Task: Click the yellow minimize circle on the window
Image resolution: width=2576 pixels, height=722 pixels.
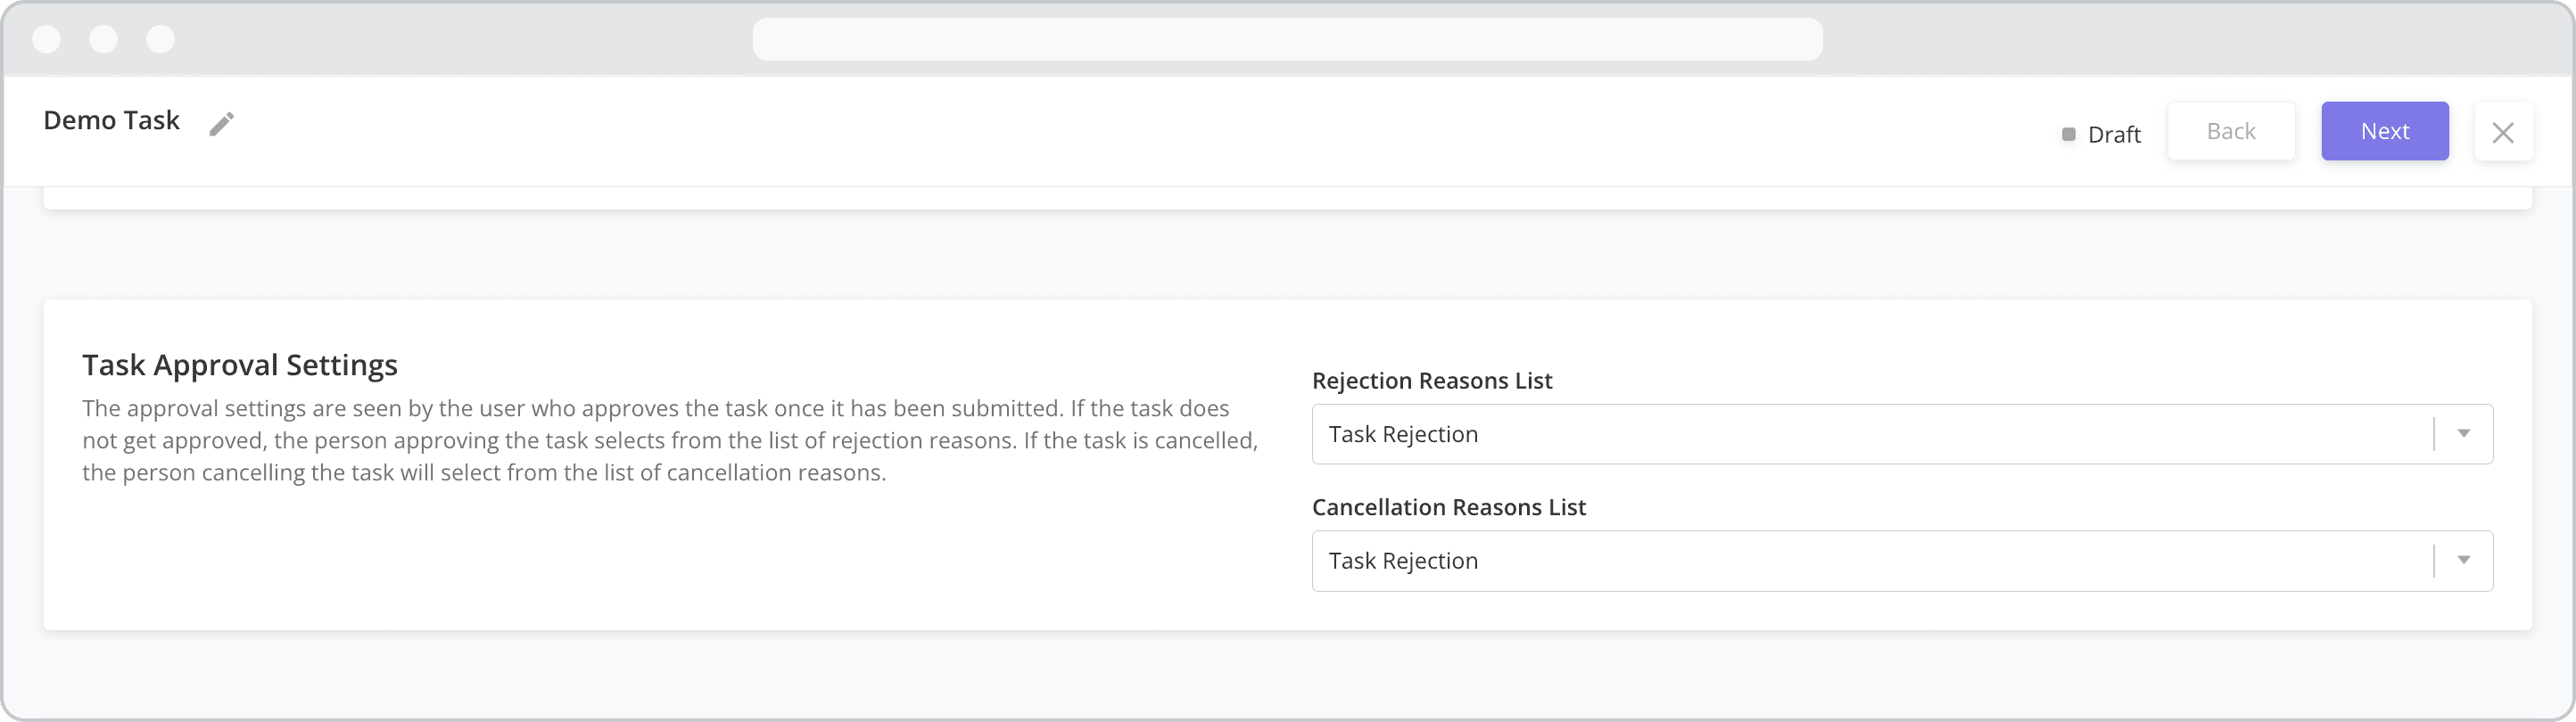Action: [104, 40]
